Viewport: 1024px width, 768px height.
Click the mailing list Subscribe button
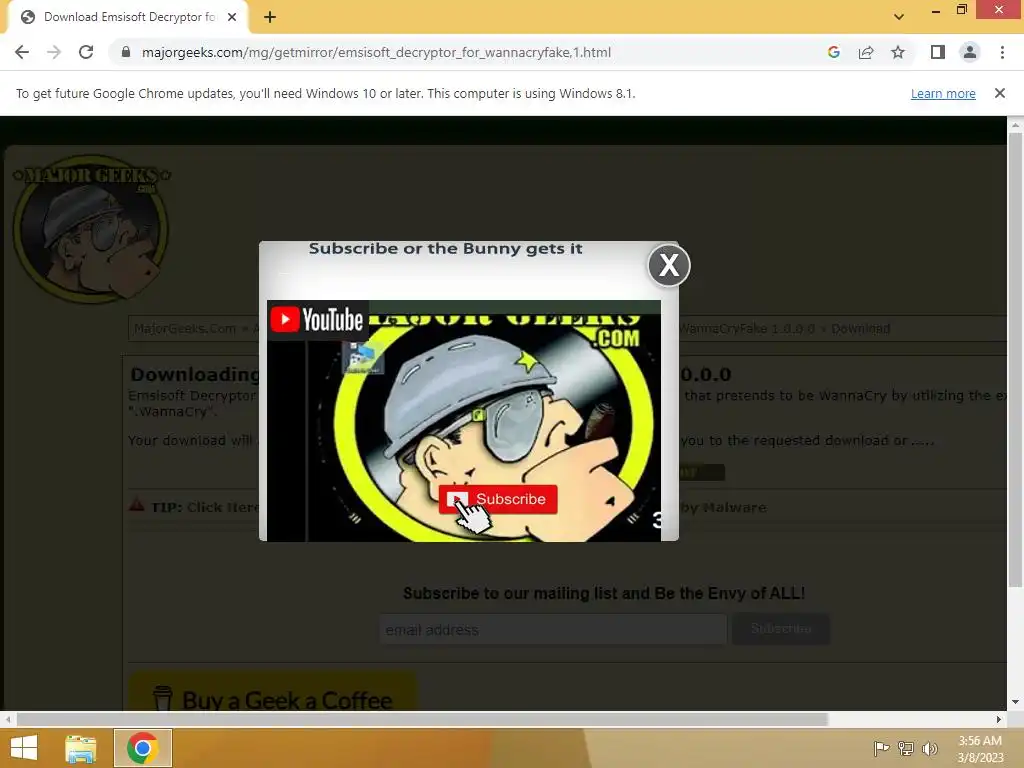(781, 628)
